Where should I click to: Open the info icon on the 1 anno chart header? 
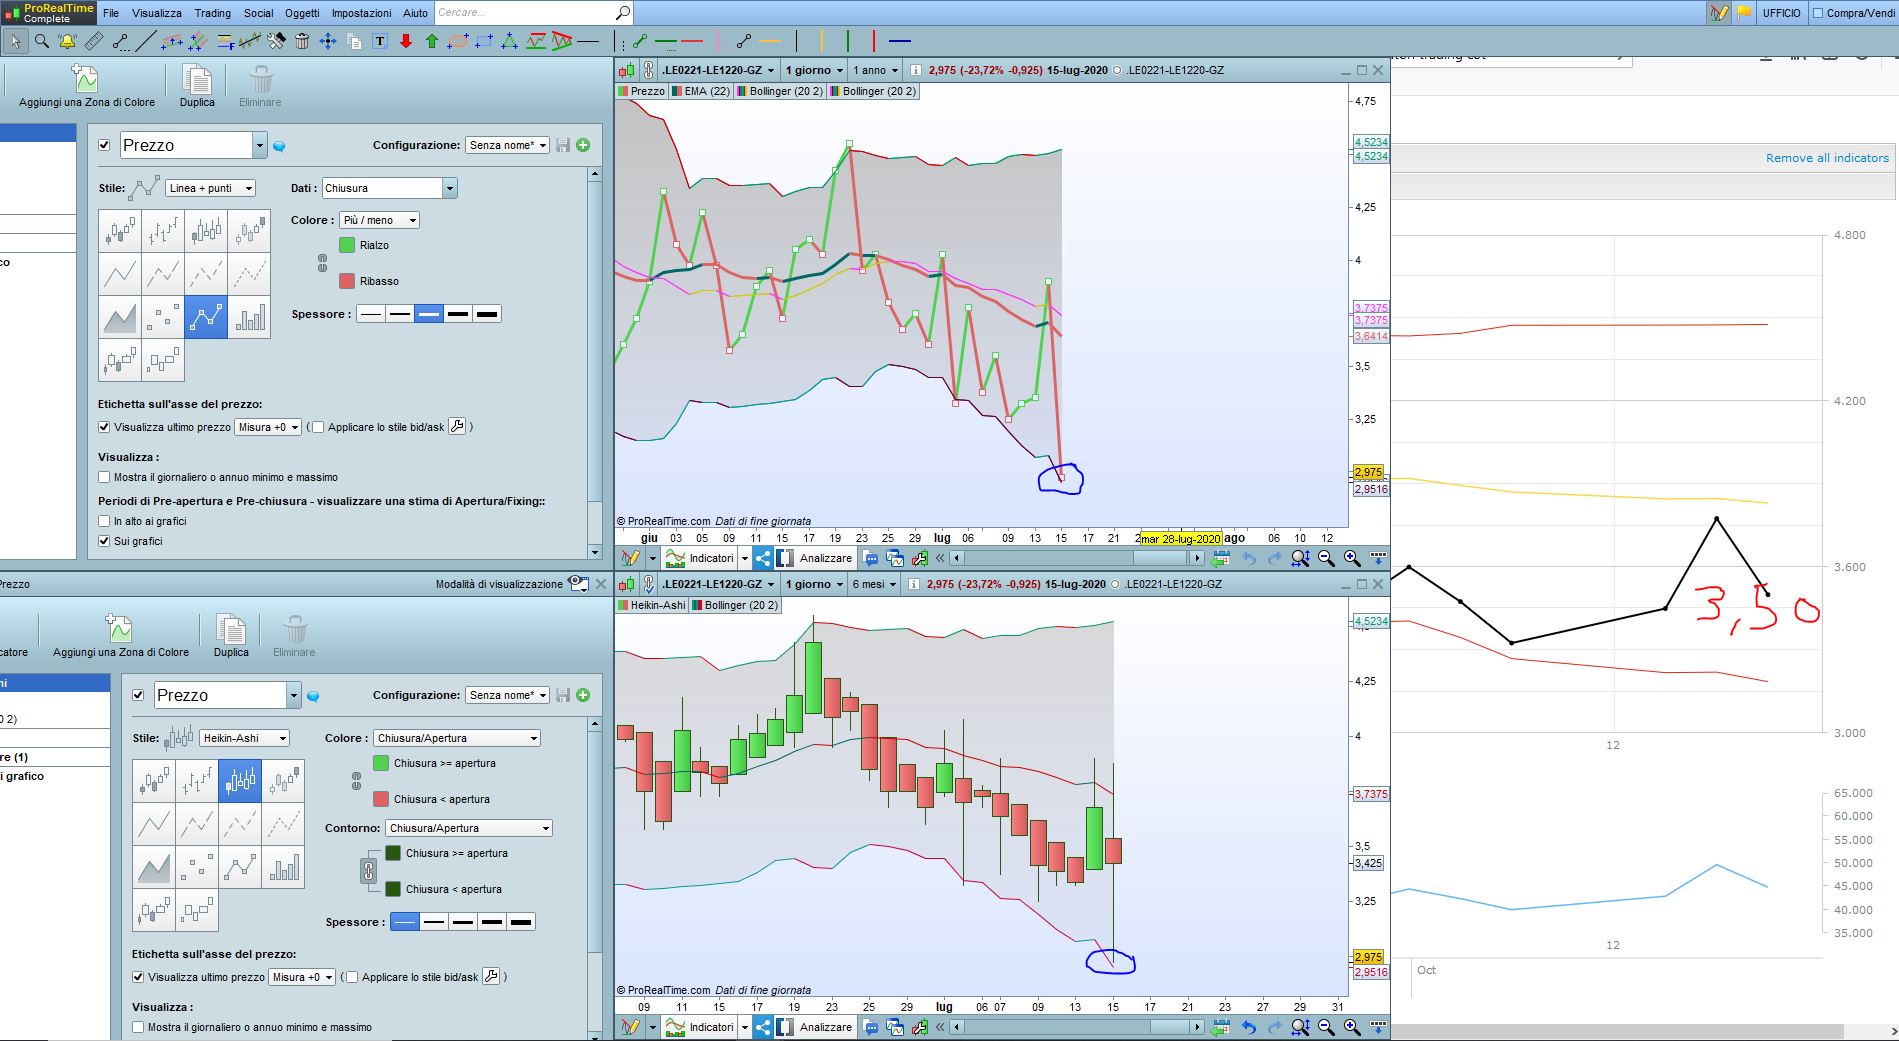[x=916, y=70]
